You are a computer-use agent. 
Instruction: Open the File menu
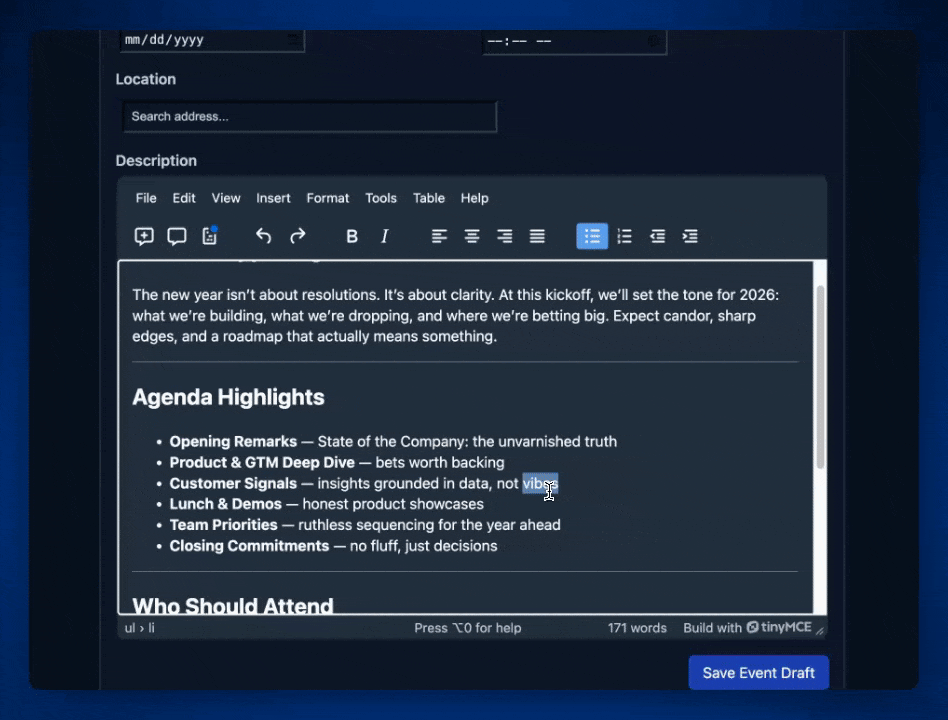(x=146, y=198)
